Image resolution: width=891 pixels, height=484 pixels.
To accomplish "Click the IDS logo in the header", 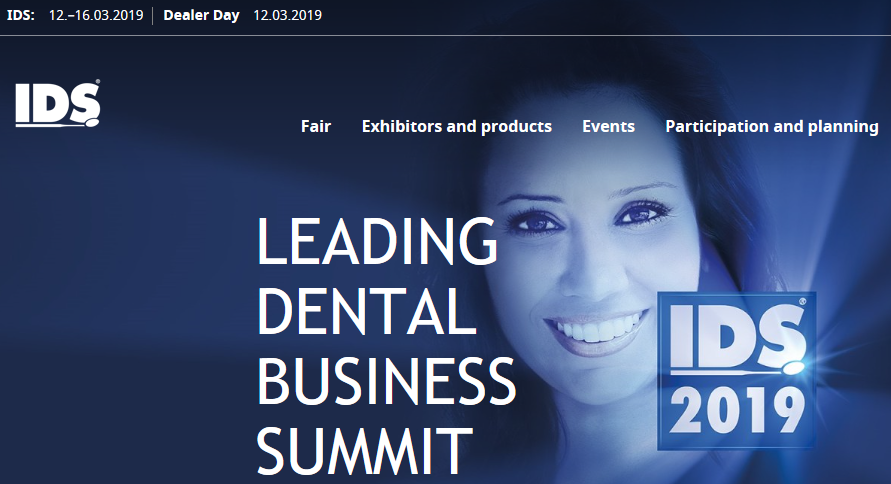I will tap(57, 103).
